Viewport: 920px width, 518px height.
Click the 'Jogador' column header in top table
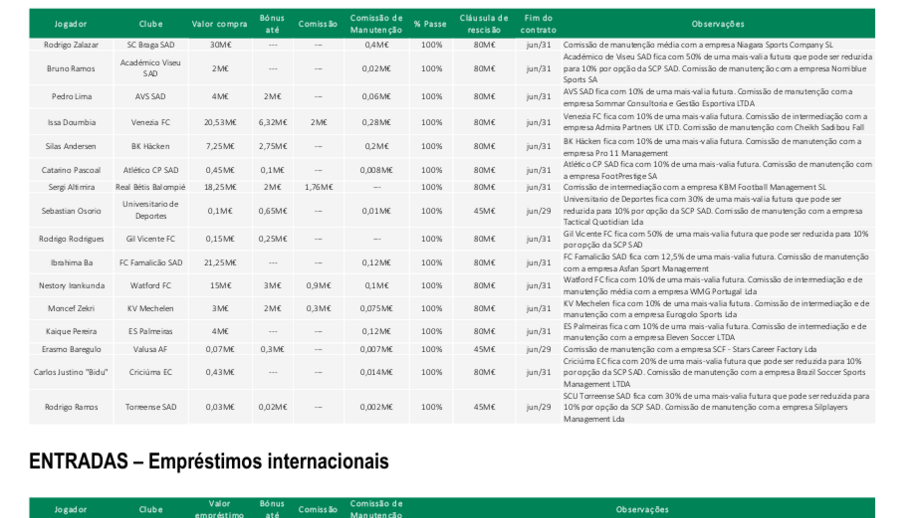tap(70, 24)
